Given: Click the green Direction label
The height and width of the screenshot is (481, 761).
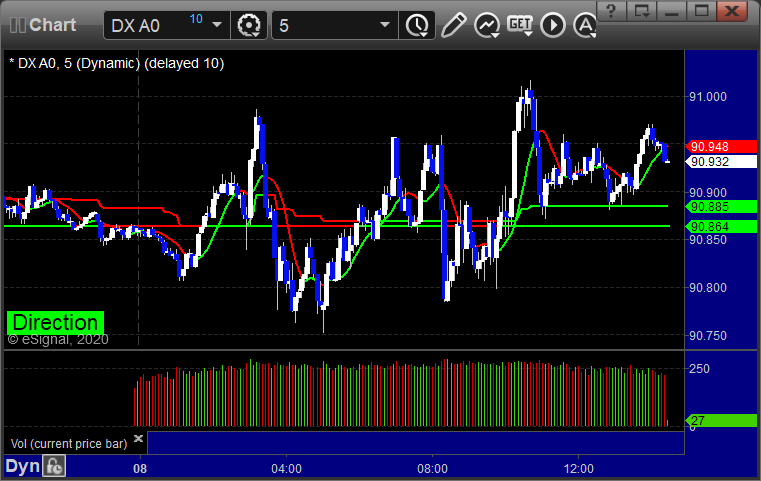Looking at the screenshot, I should click(x=55, y=323).
